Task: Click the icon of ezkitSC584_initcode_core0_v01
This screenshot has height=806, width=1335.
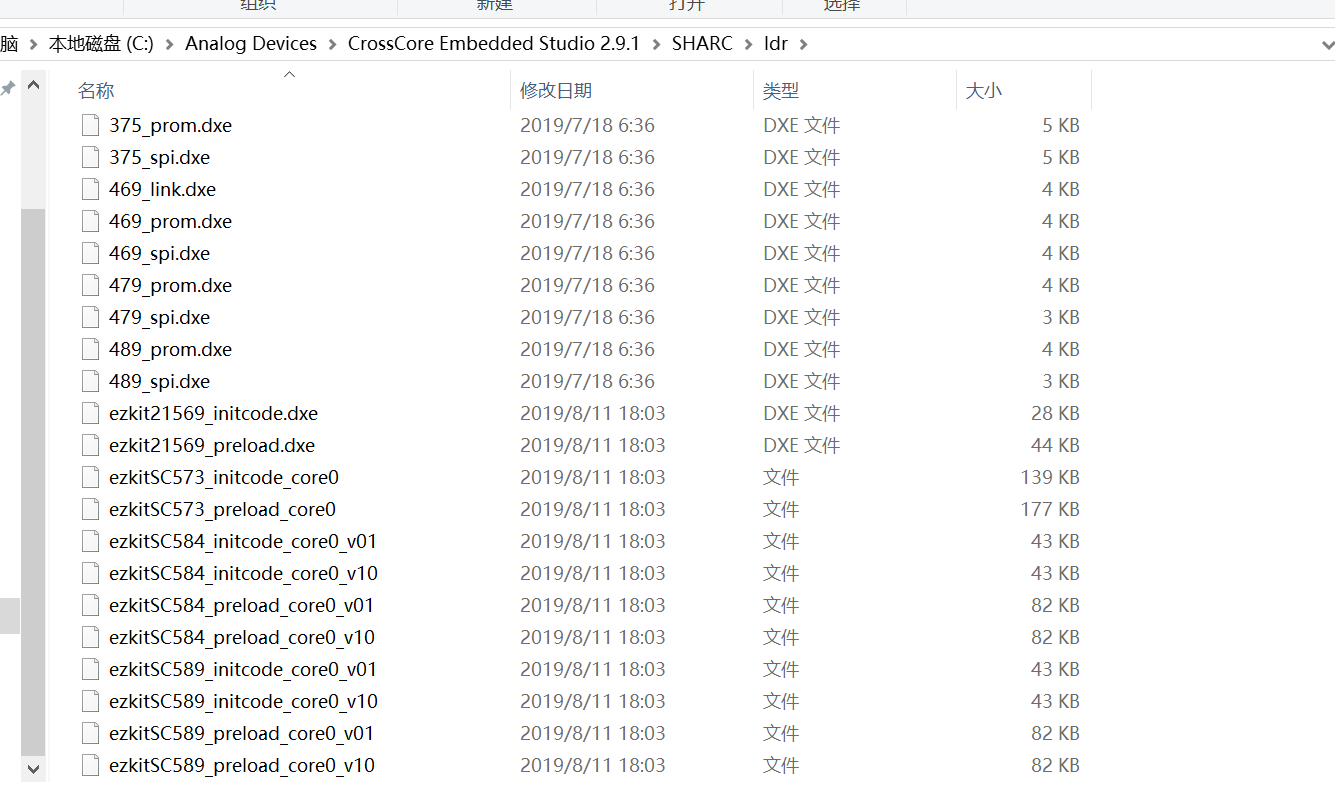Action: (x=90, y=541)
